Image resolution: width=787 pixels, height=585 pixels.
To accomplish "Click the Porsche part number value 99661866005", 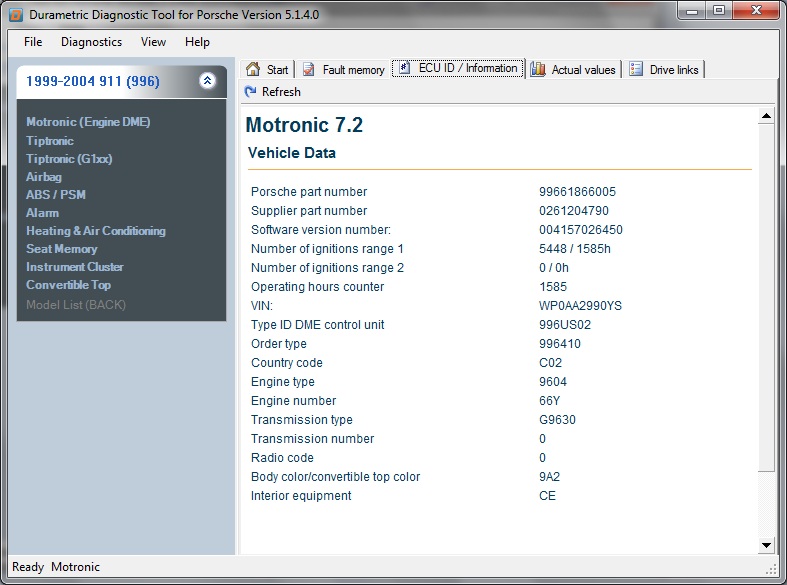I will 577,192.
